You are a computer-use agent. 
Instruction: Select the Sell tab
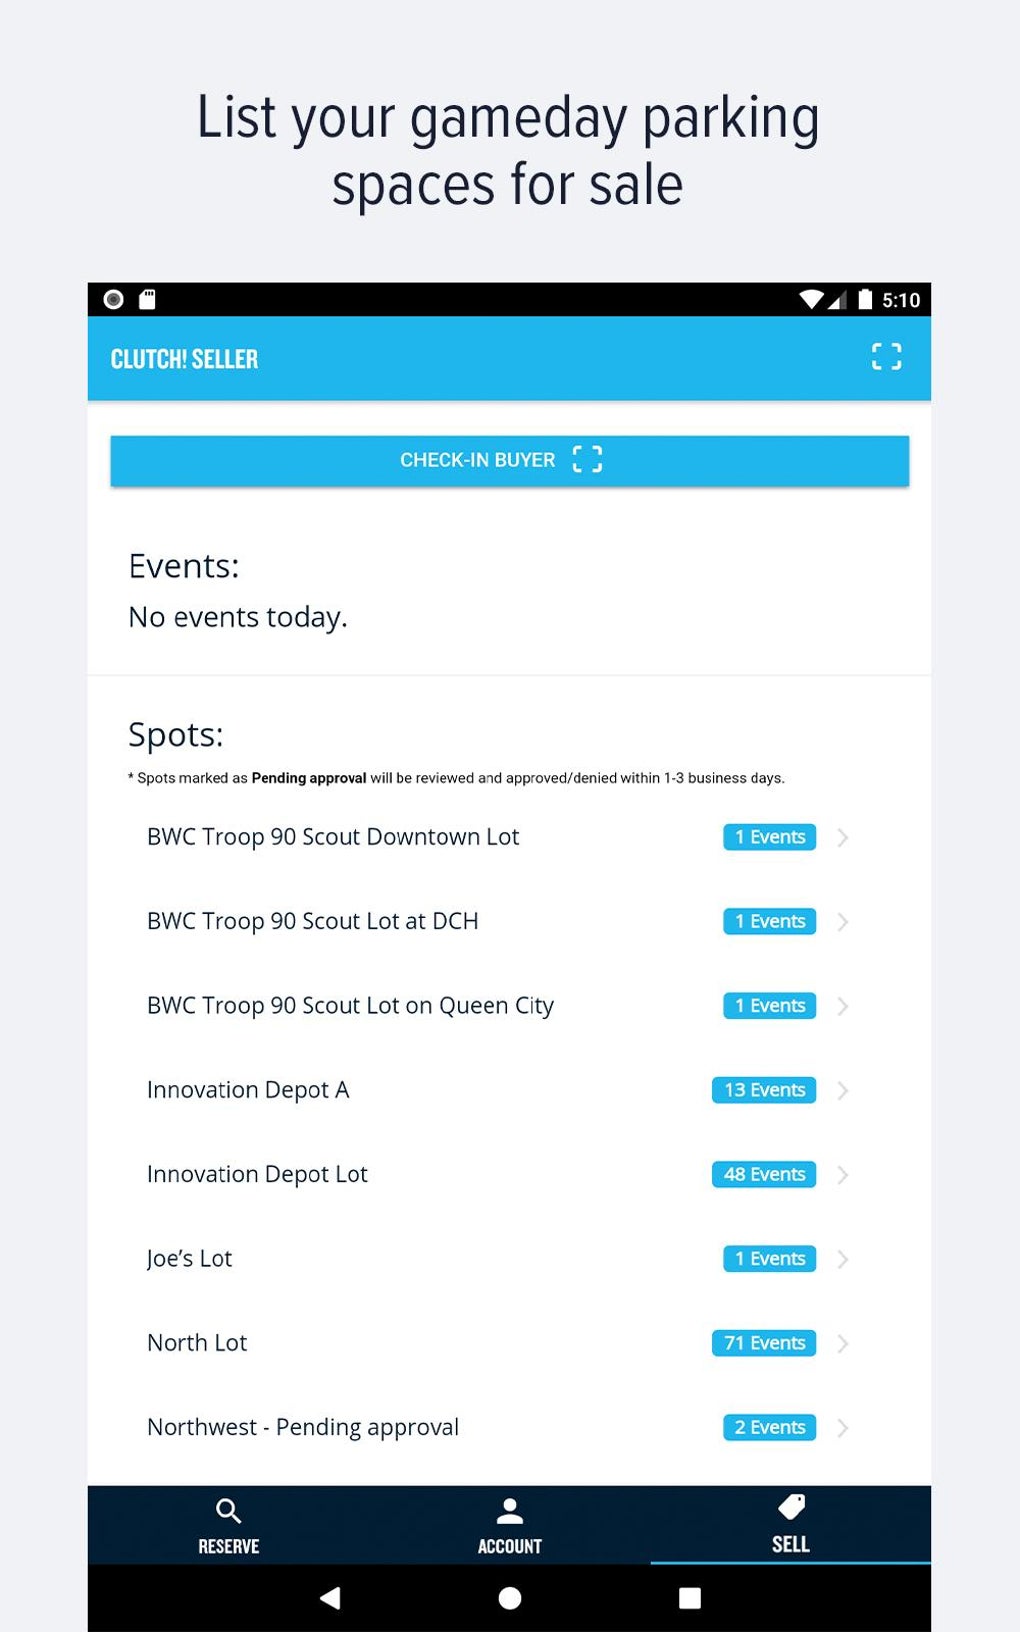pyautogui.click(x=790, y=1523)
